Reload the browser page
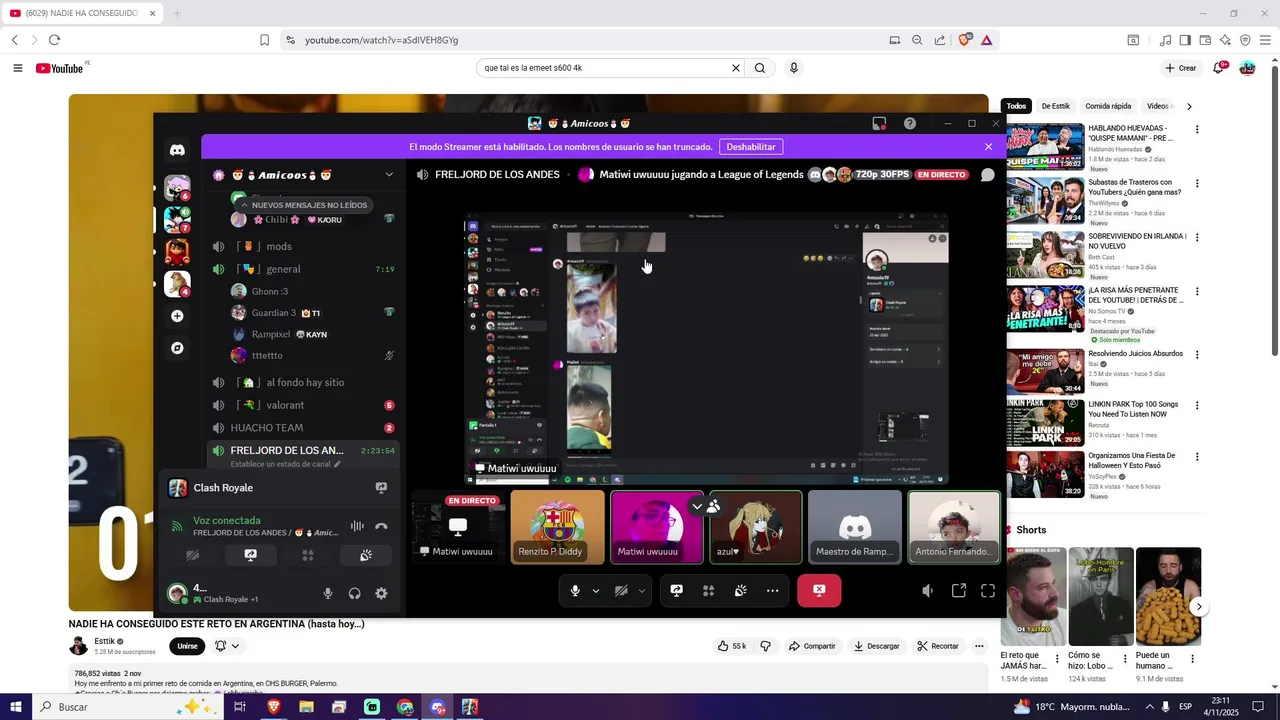 [54, 40]
